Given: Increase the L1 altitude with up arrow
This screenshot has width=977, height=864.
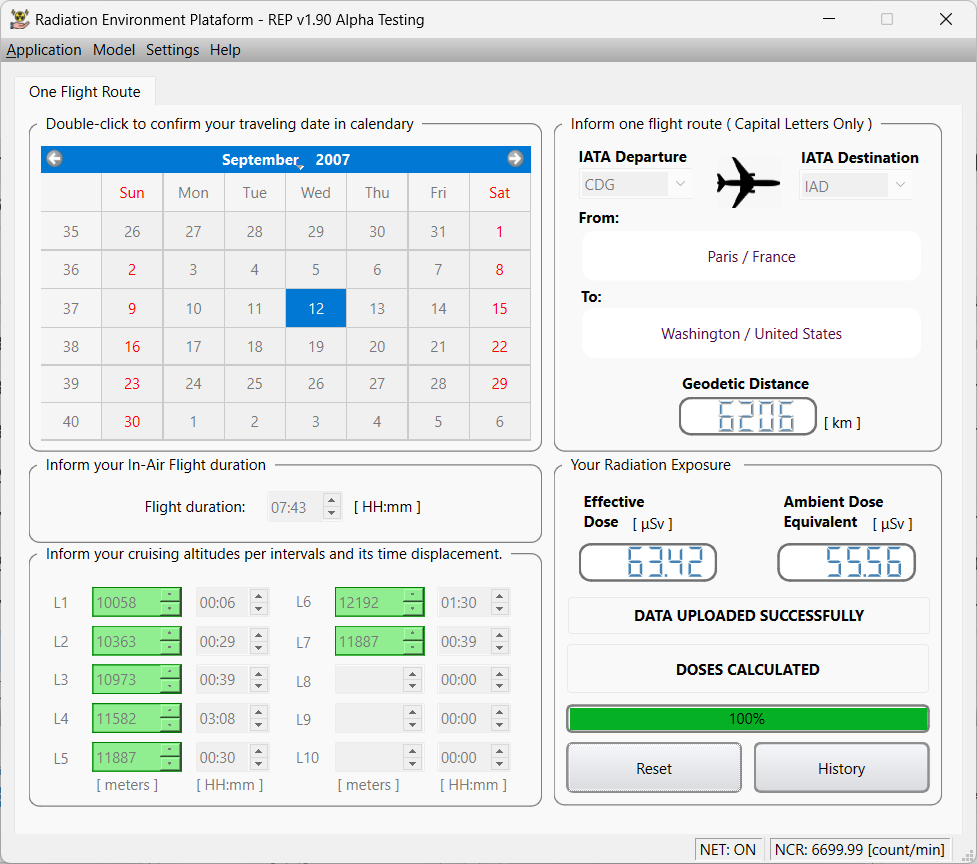Looking at the screenshot, I should click(x=171, y=596).
